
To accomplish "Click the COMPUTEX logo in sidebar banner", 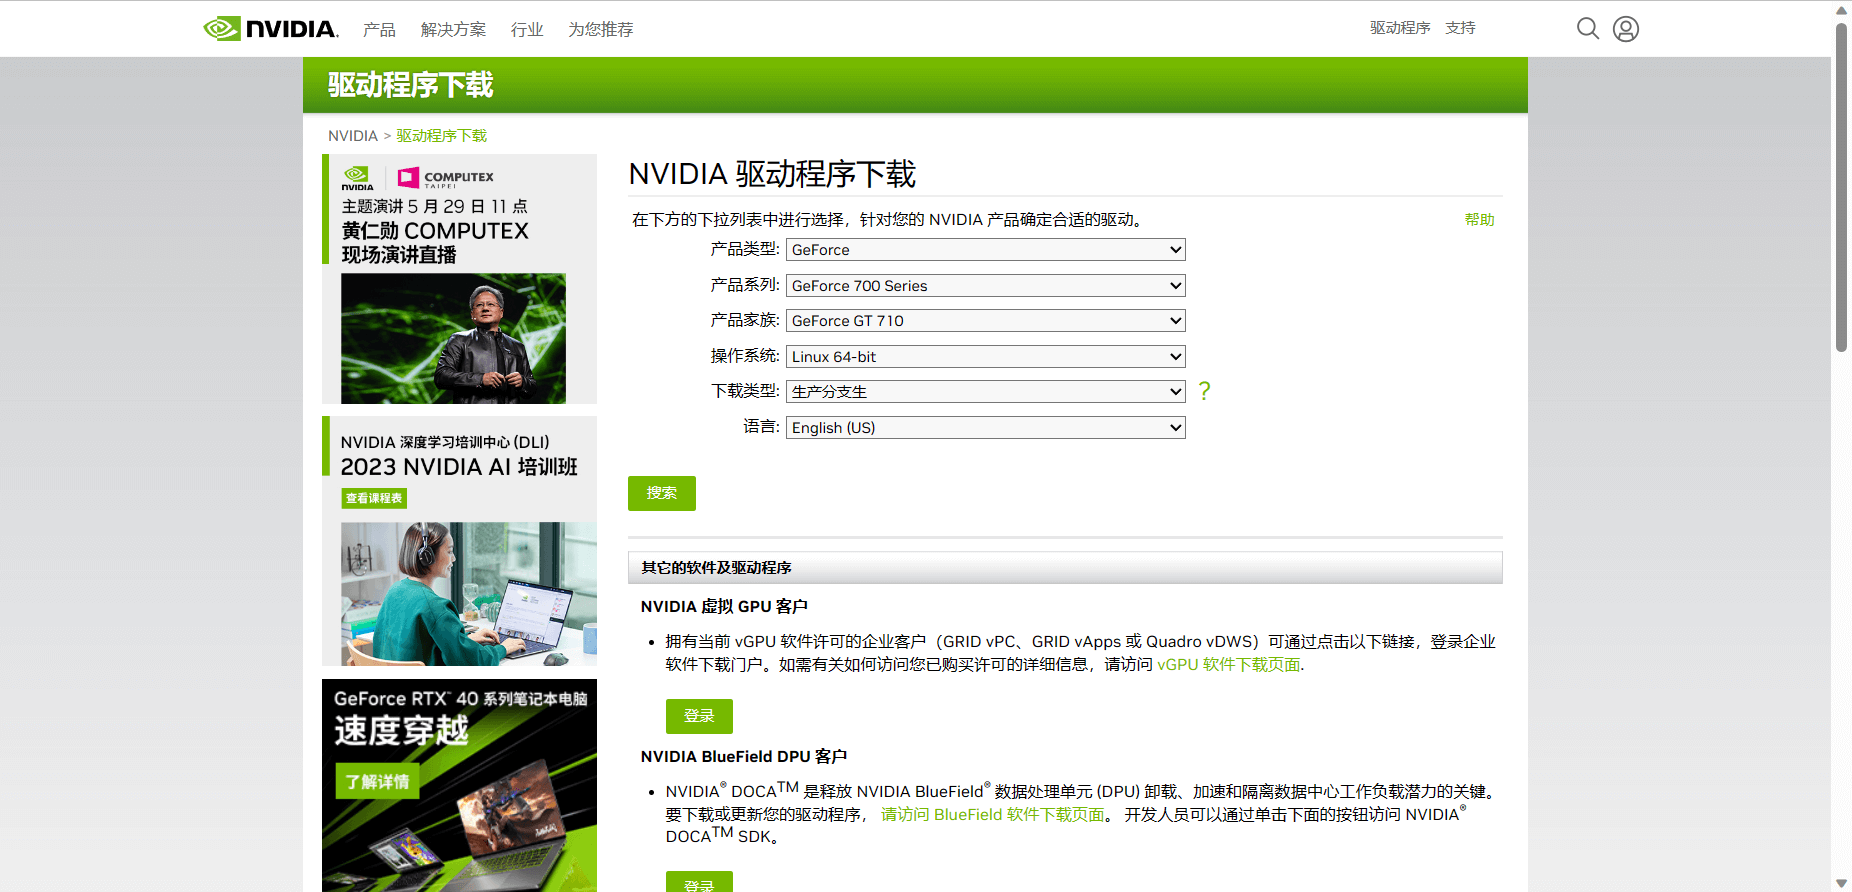I will [446, 178].
